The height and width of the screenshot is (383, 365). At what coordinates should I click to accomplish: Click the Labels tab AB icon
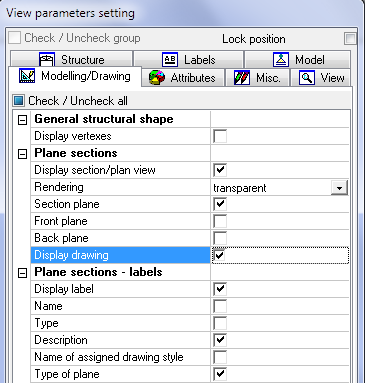click(x=170, y=60)
